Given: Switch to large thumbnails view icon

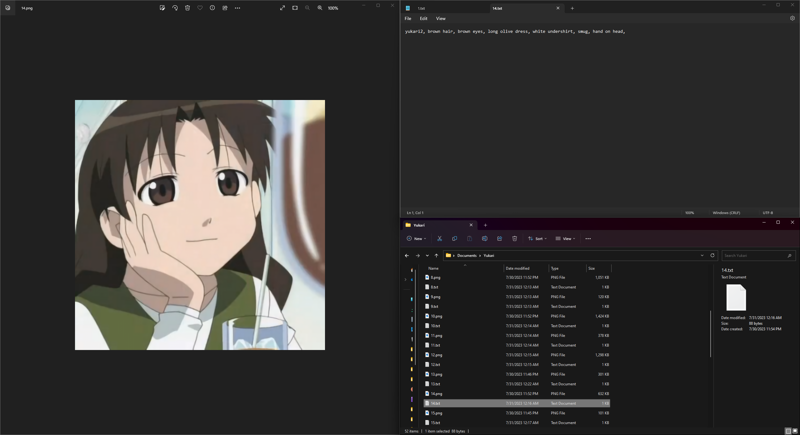Looking at the screenshot, I should click(795, 431).
